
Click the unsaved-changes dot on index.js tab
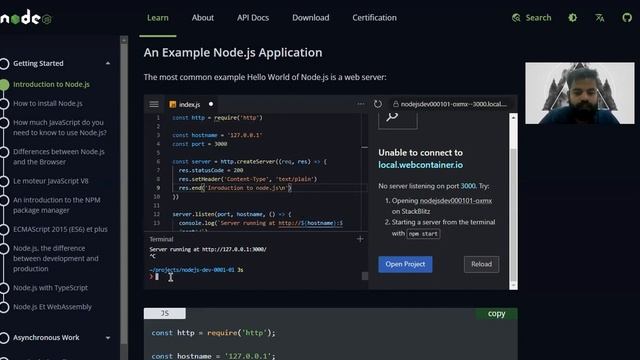click(x=211, y=104)
